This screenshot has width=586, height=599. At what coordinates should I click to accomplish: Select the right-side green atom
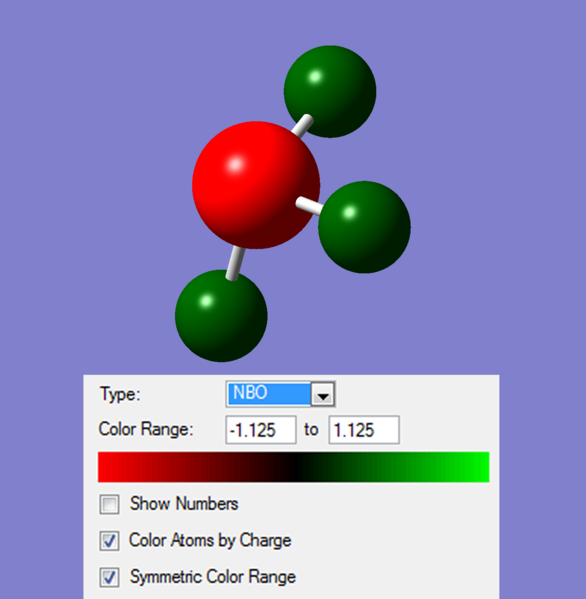coord(364,227)
